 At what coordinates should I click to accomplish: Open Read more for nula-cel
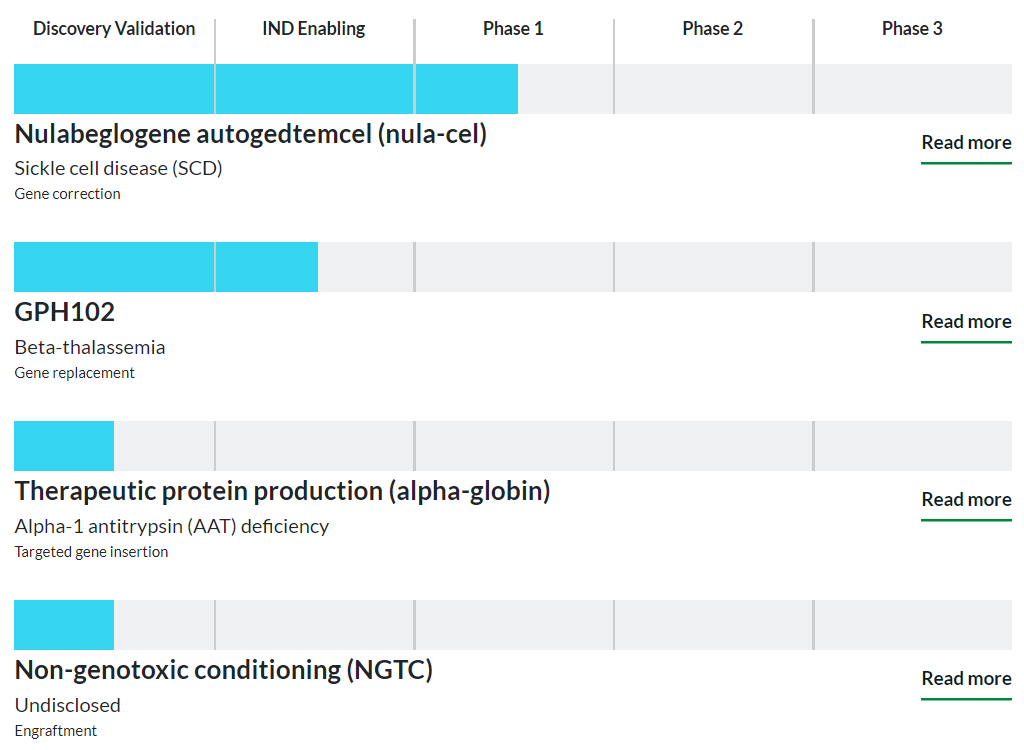point(966,143)
